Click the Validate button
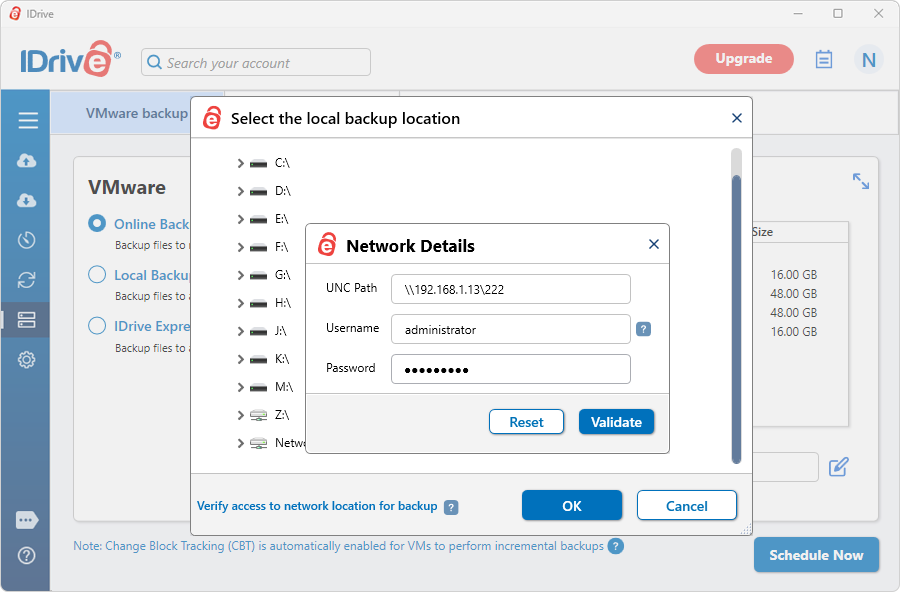 point(616,422)
